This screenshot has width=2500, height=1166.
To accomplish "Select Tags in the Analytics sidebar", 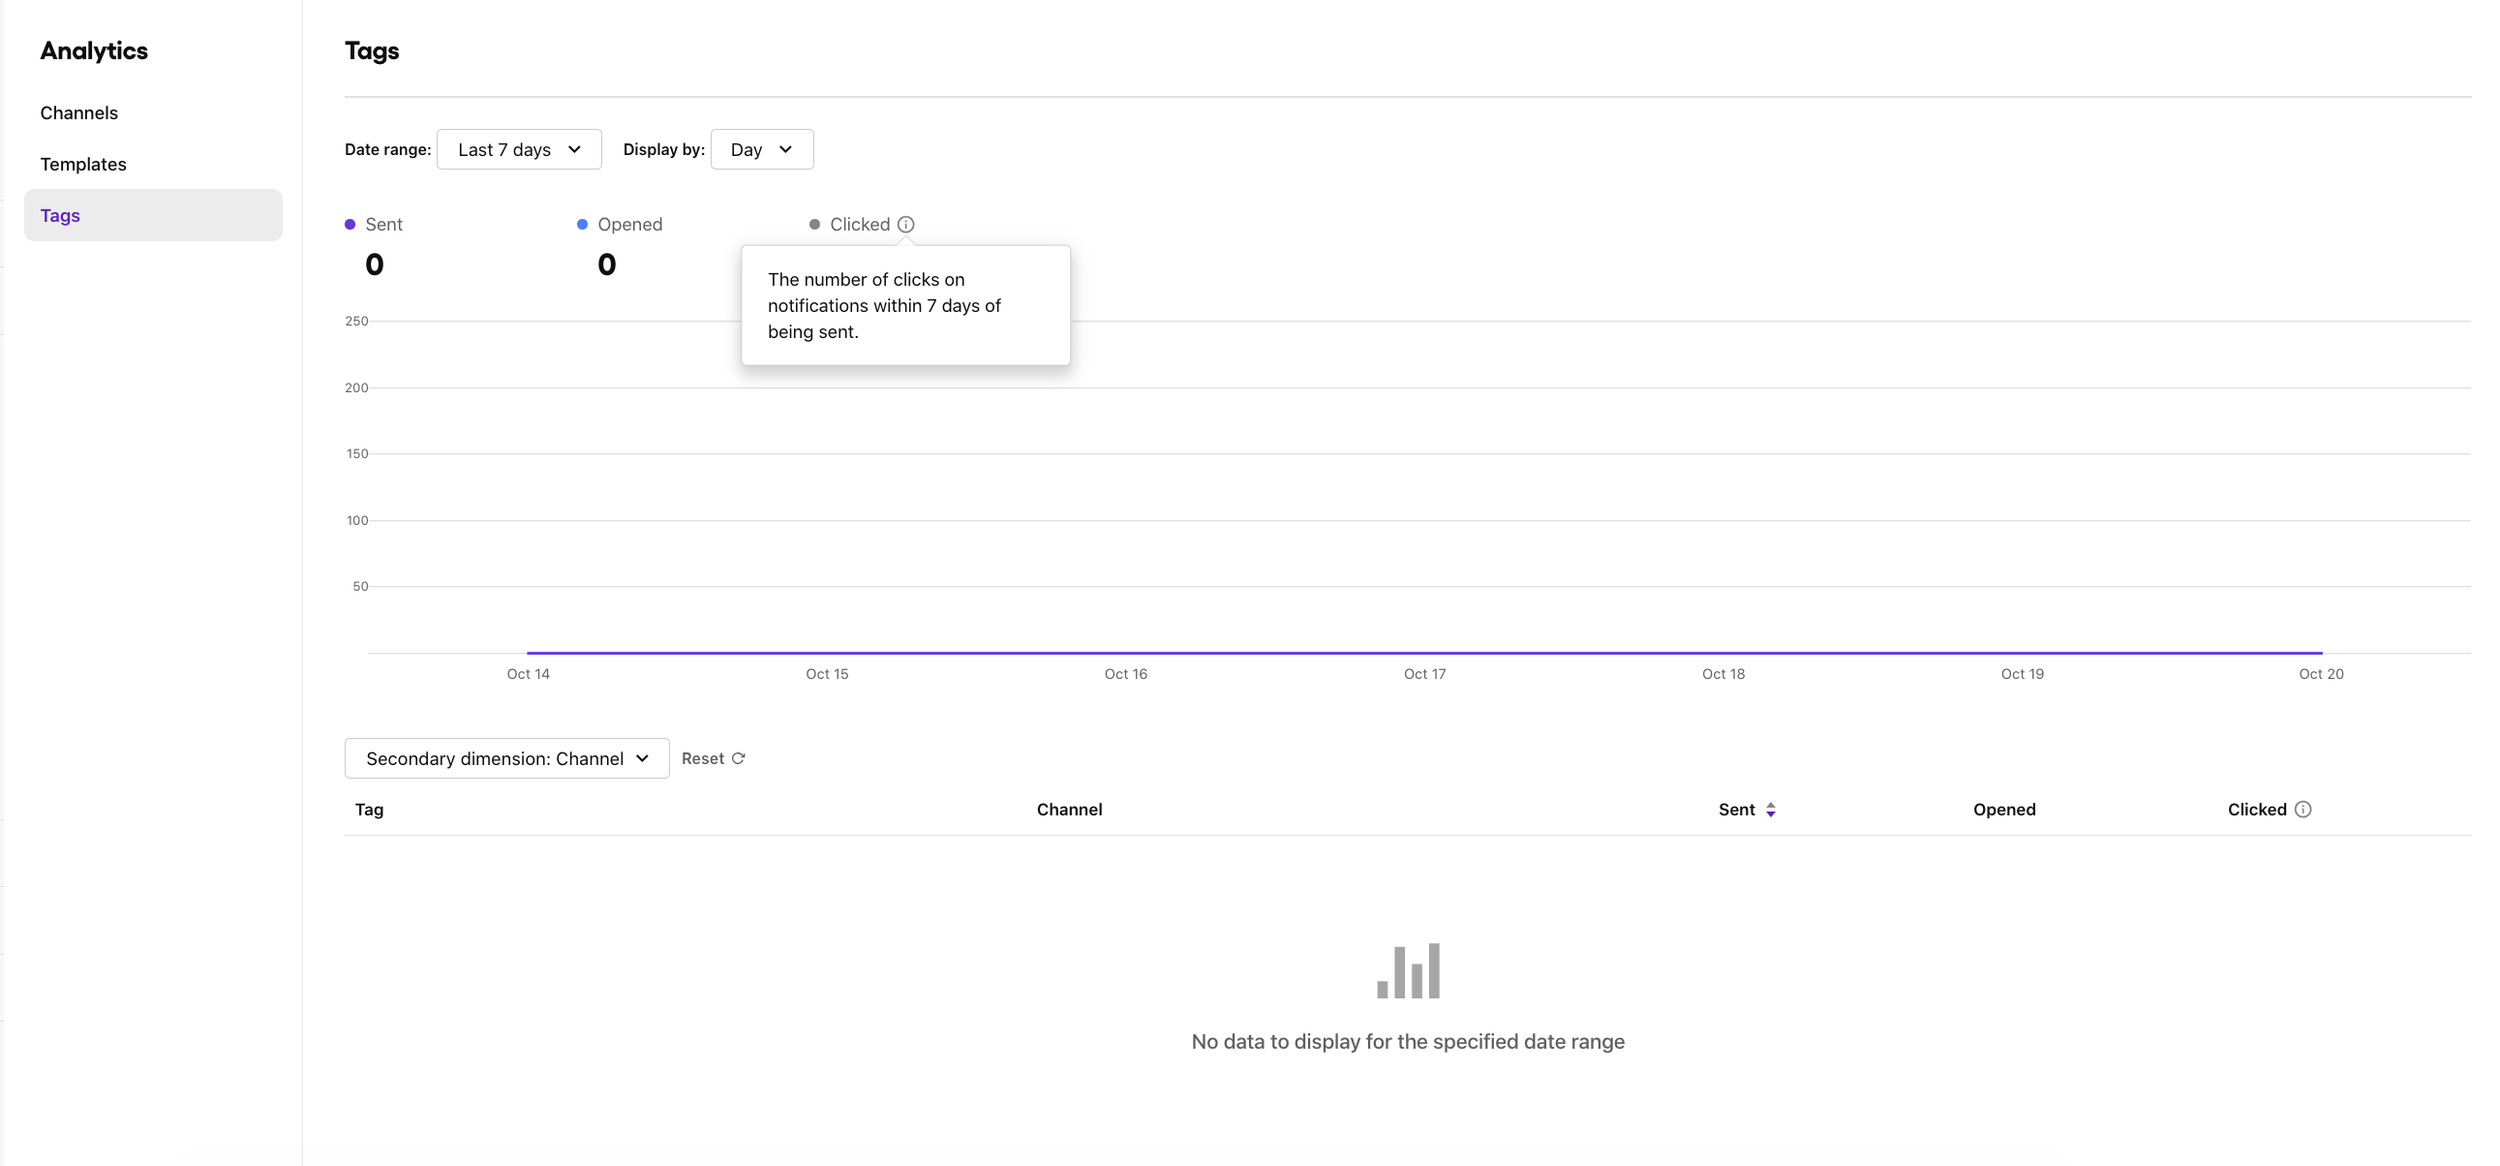I will 60,215.
